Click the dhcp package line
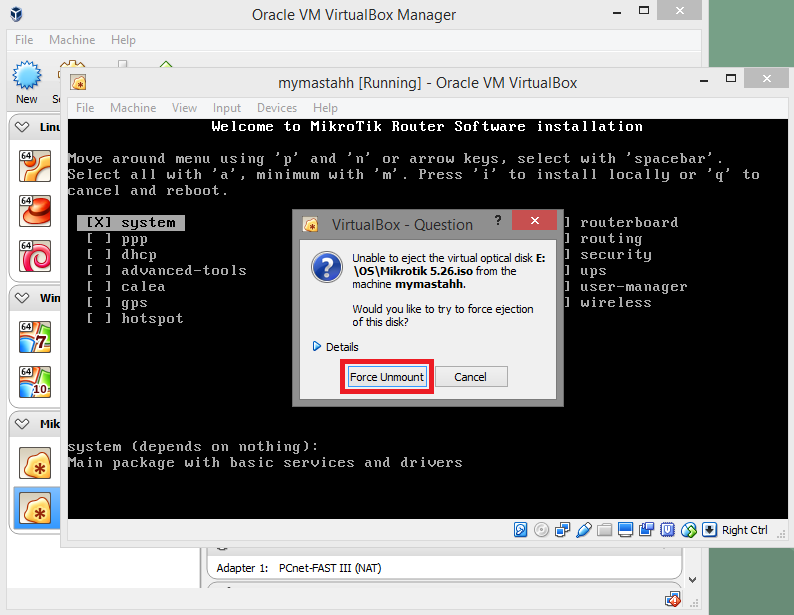 (122, 254)
